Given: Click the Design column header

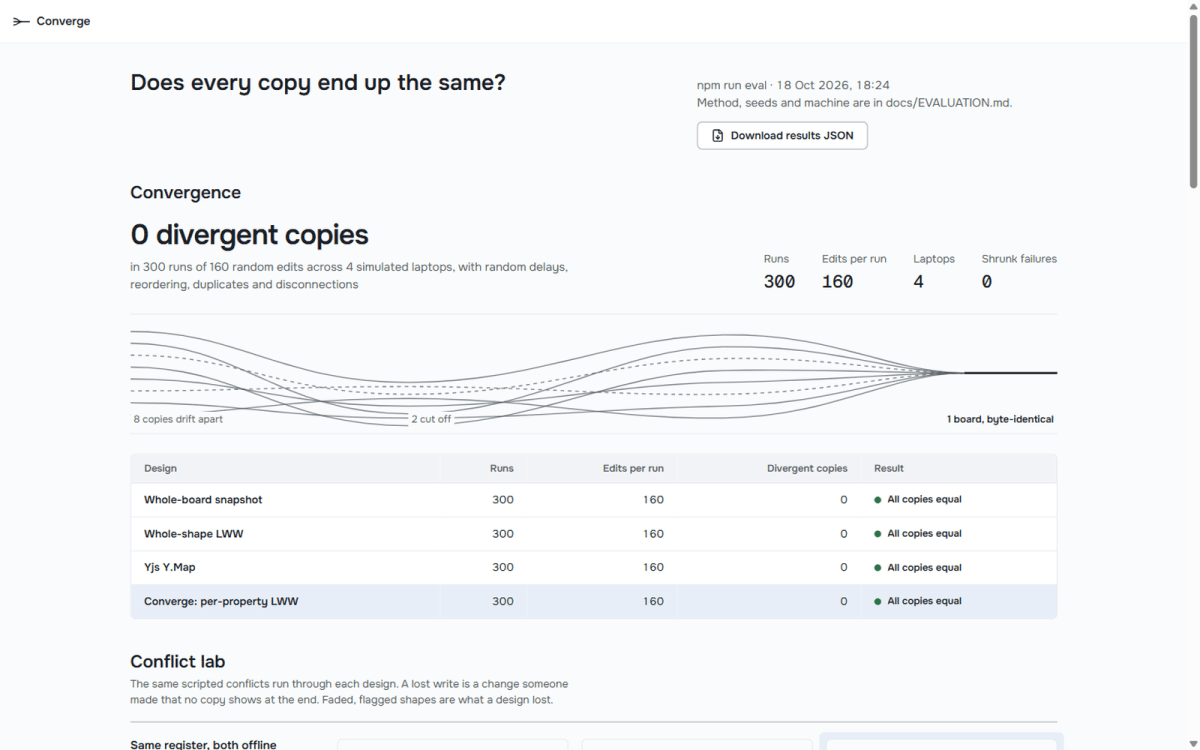Looking at the screenshot, I should [x=160, y=468].
